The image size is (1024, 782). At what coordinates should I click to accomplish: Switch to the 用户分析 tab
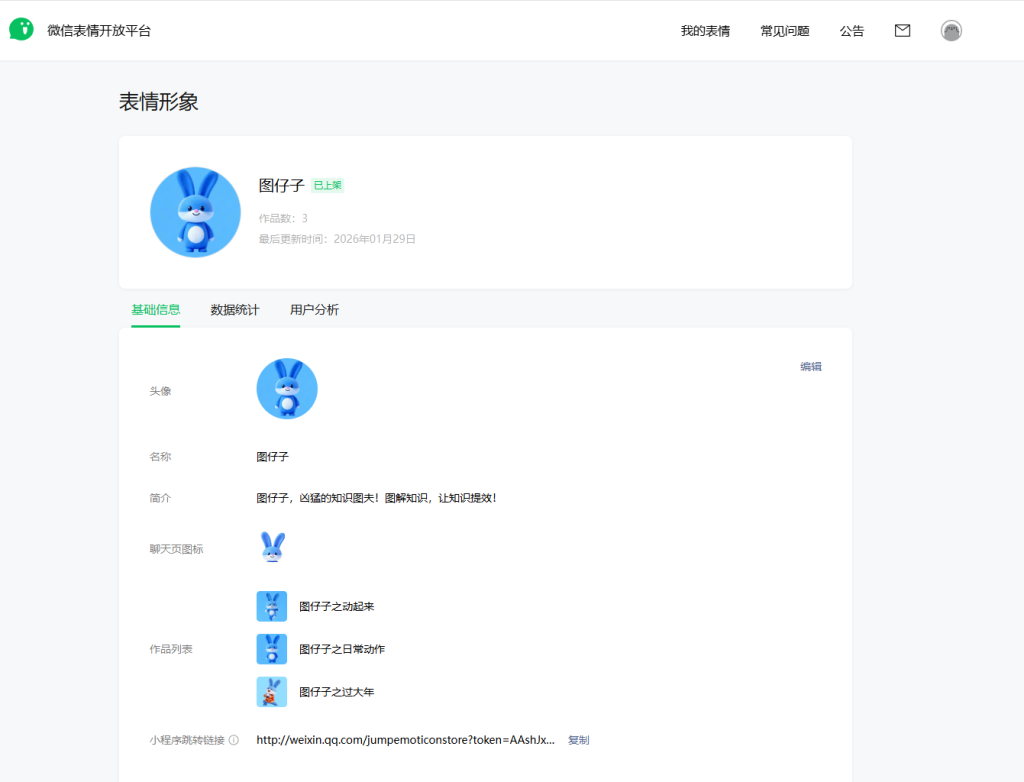(x=314, y=310)
